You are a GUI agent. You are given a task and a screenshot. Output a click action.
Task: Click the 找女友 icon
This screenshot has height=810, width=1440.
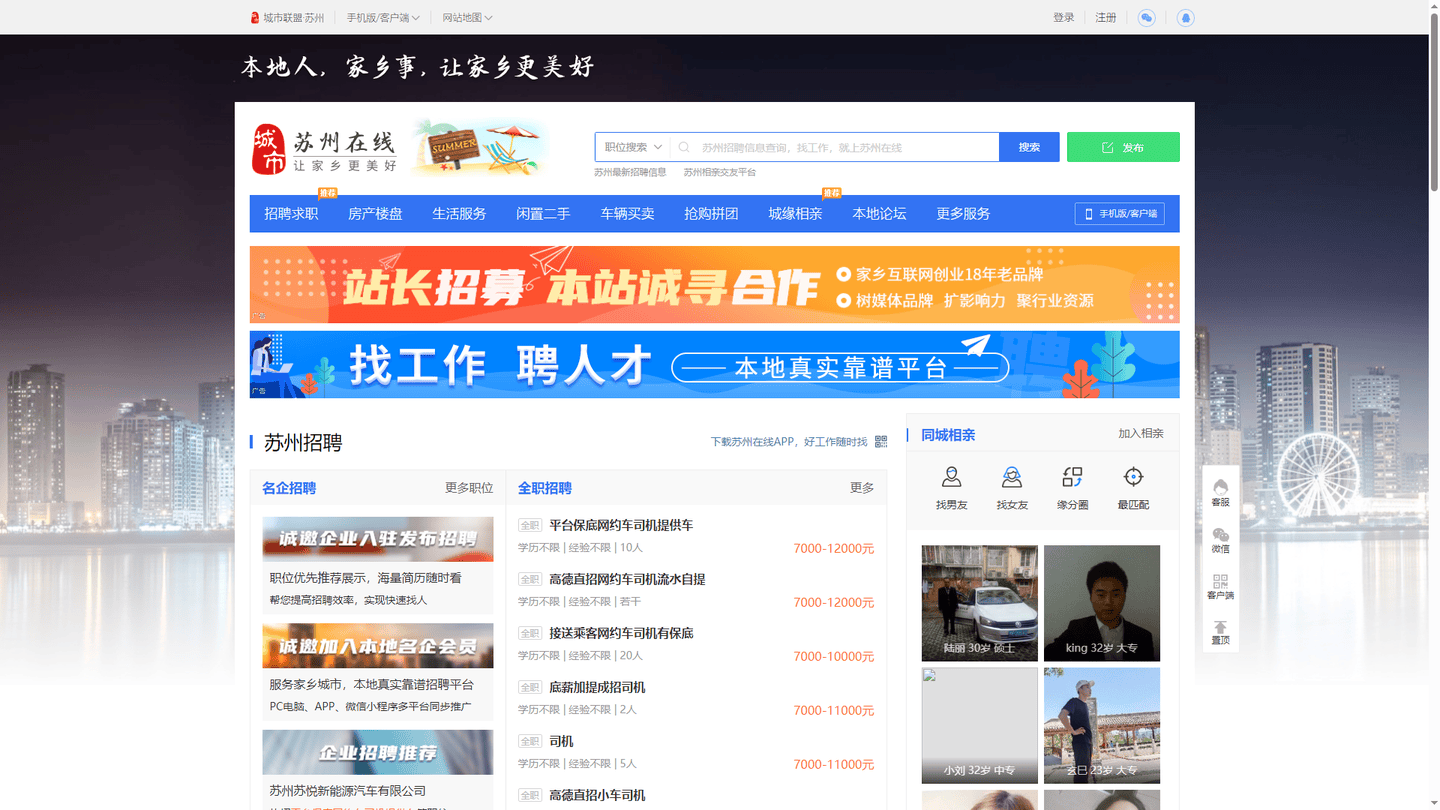click(x=1012, y=477)
